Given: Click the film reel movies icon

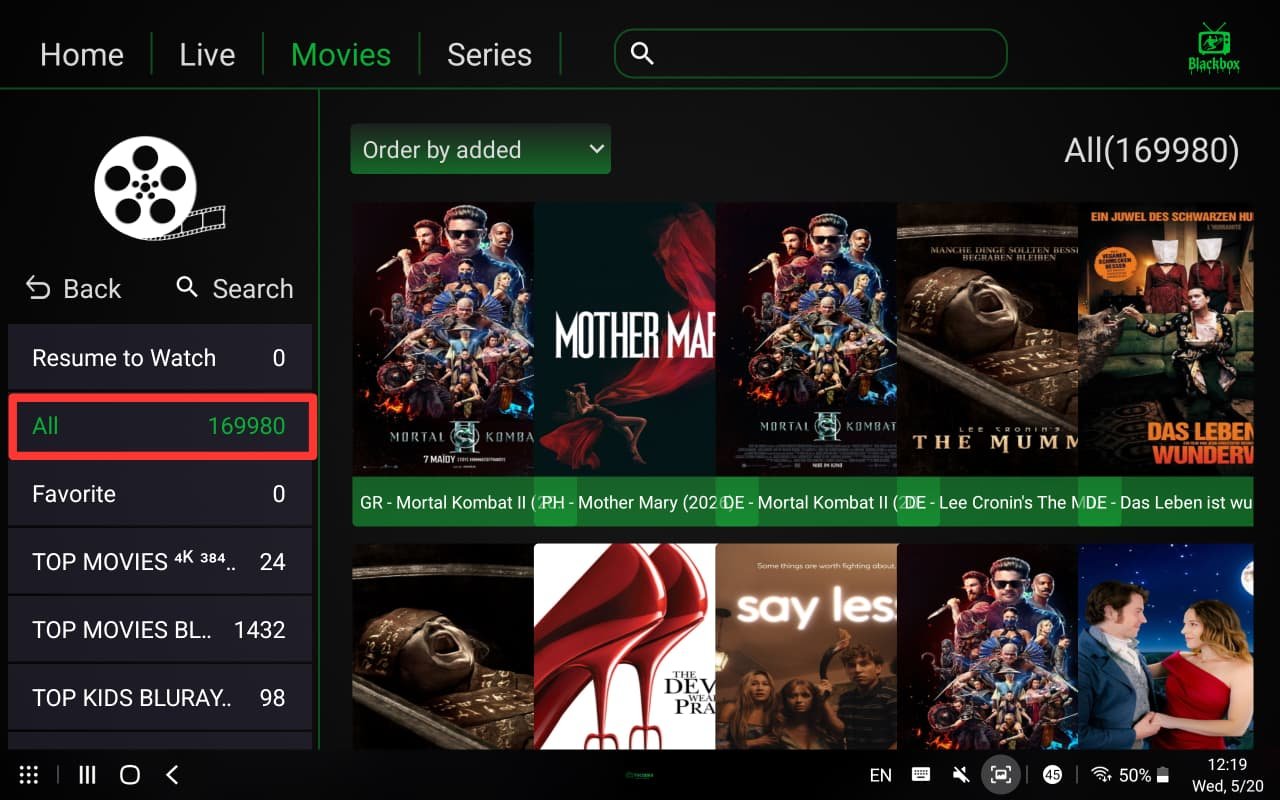Looking at the screenshot, I should (x=159, y=188).
